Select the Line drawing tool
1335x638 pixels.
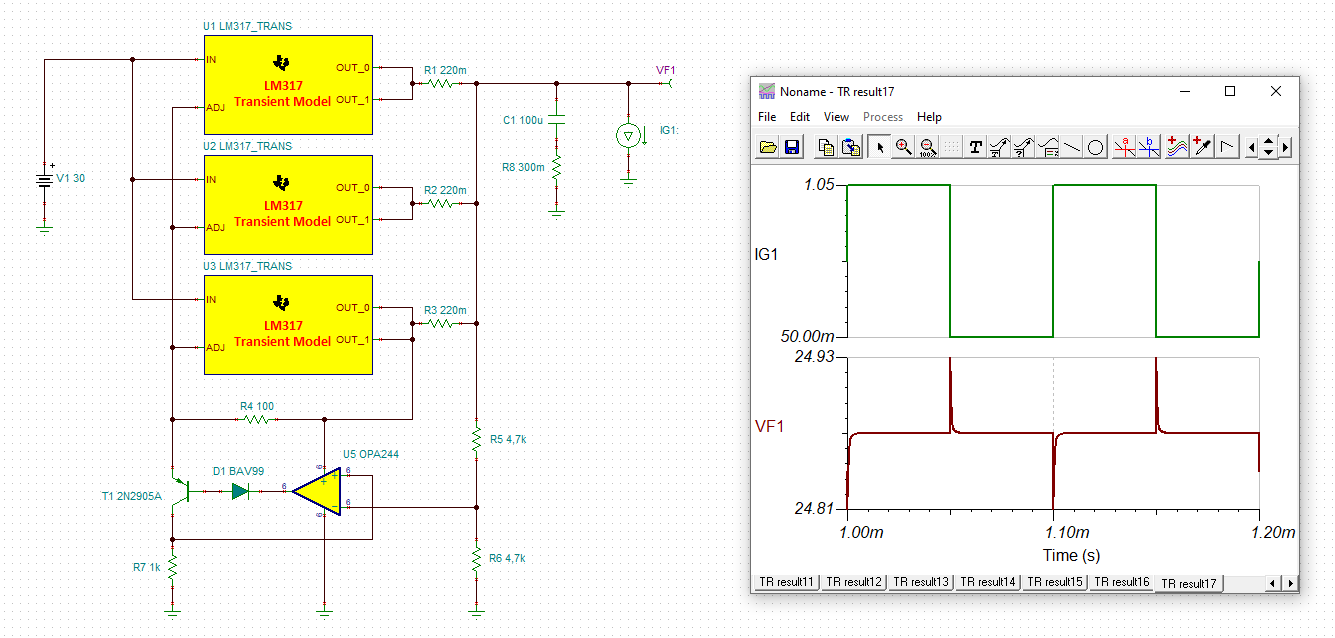(1071, 147)
